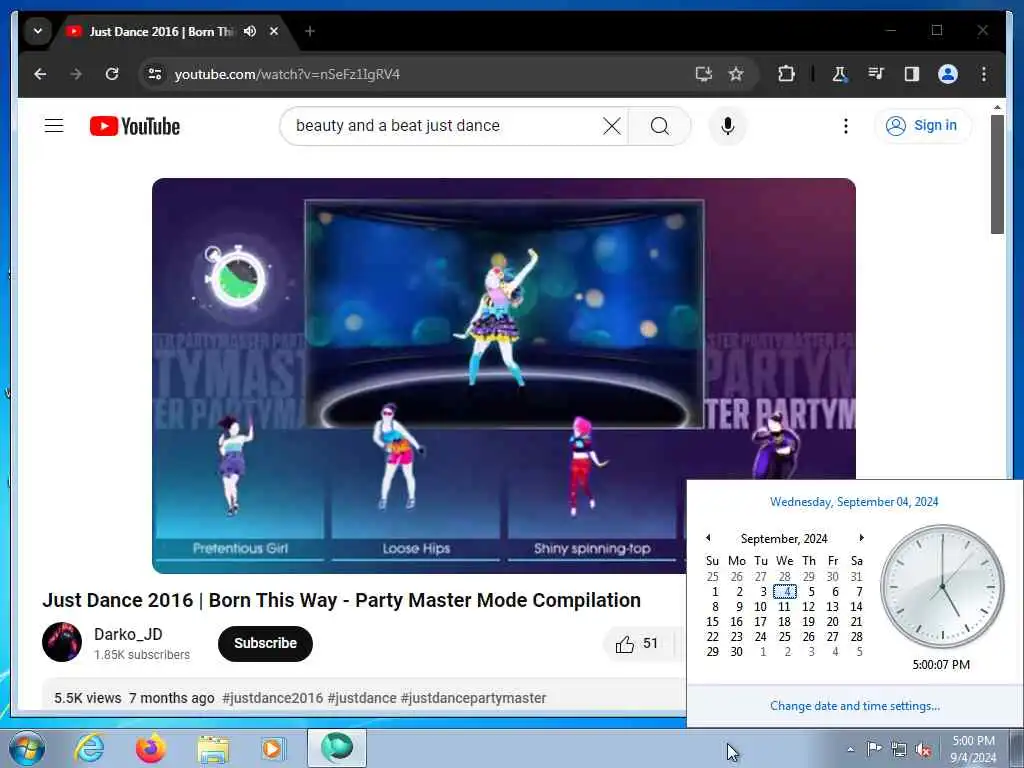
Task: Open the Darko_JD channel name link
Action: click(x=128, y=634)
